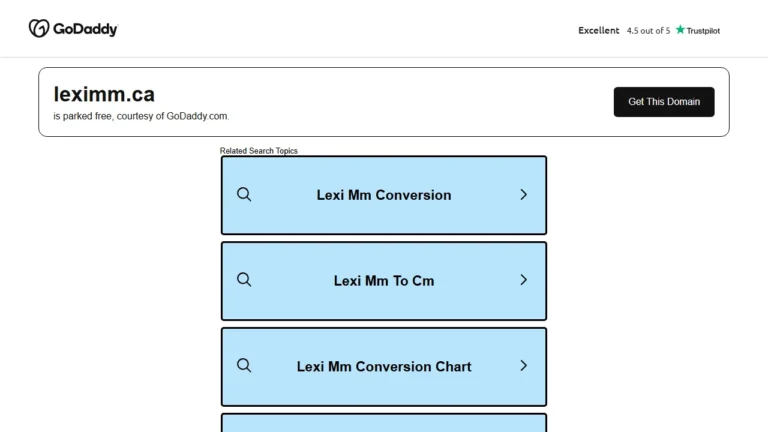Open chevron on Lexi Mm Conversion Chart row
This screenshot has height=432, width=768.
524,365
